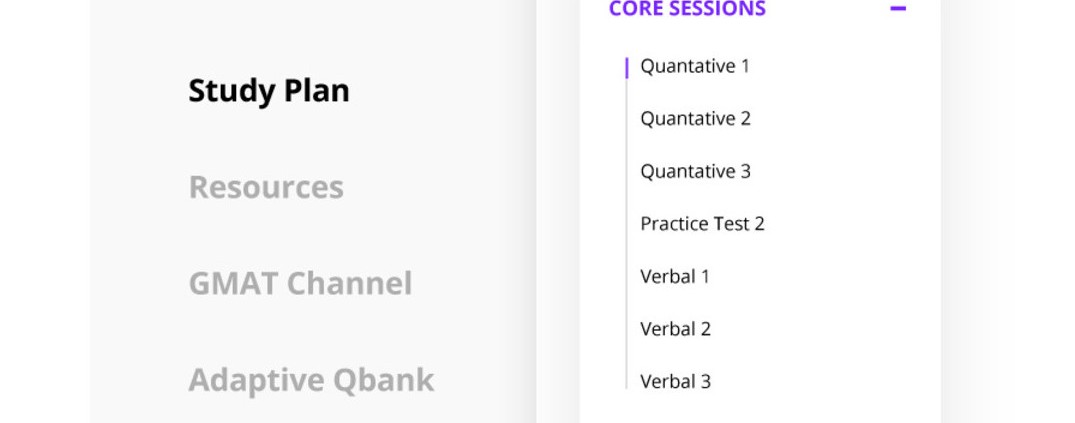Select the Quantative 2 session
The height and width of the screenshot is (423, 1075).
tap(695, 119)
